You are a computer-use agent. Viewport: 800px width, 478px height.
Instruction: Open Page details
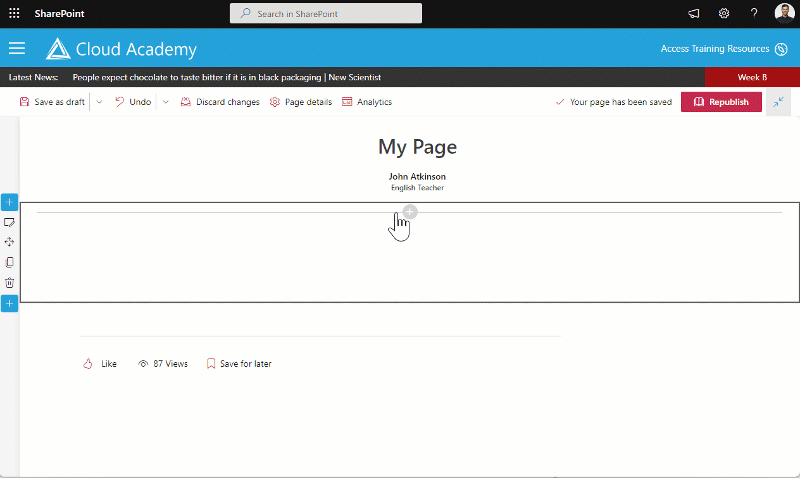point(301,102)
